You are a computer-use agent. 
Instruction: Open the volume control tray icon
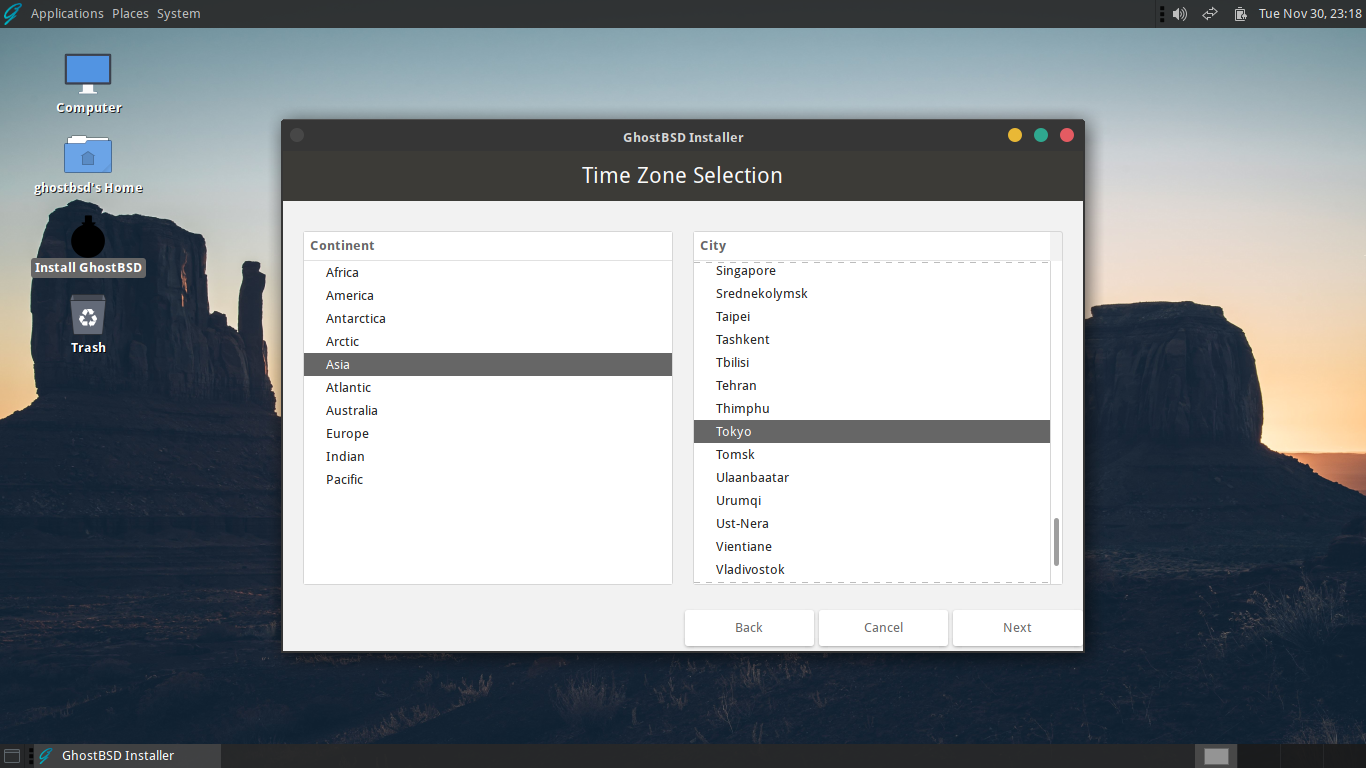pyautogui.click(x=1180, y=14)
